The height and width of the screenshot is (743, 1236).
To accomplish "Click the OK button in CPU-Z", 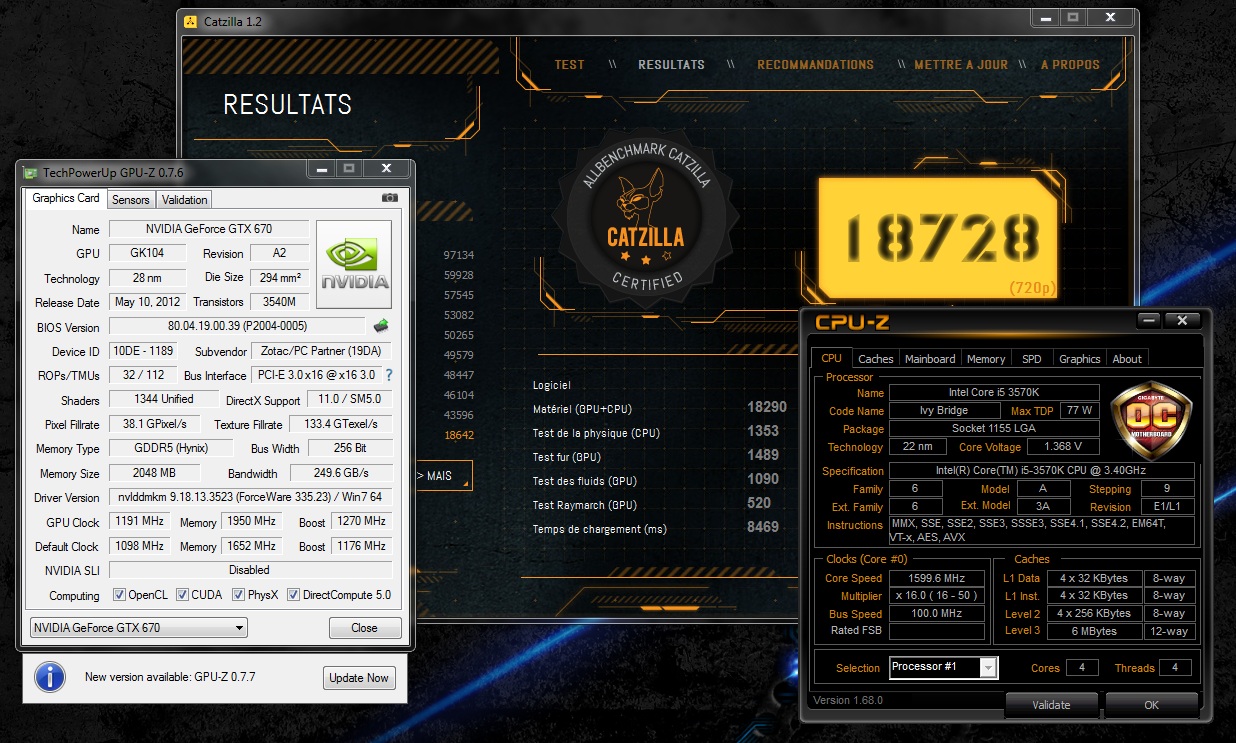I will point(1151,704).
